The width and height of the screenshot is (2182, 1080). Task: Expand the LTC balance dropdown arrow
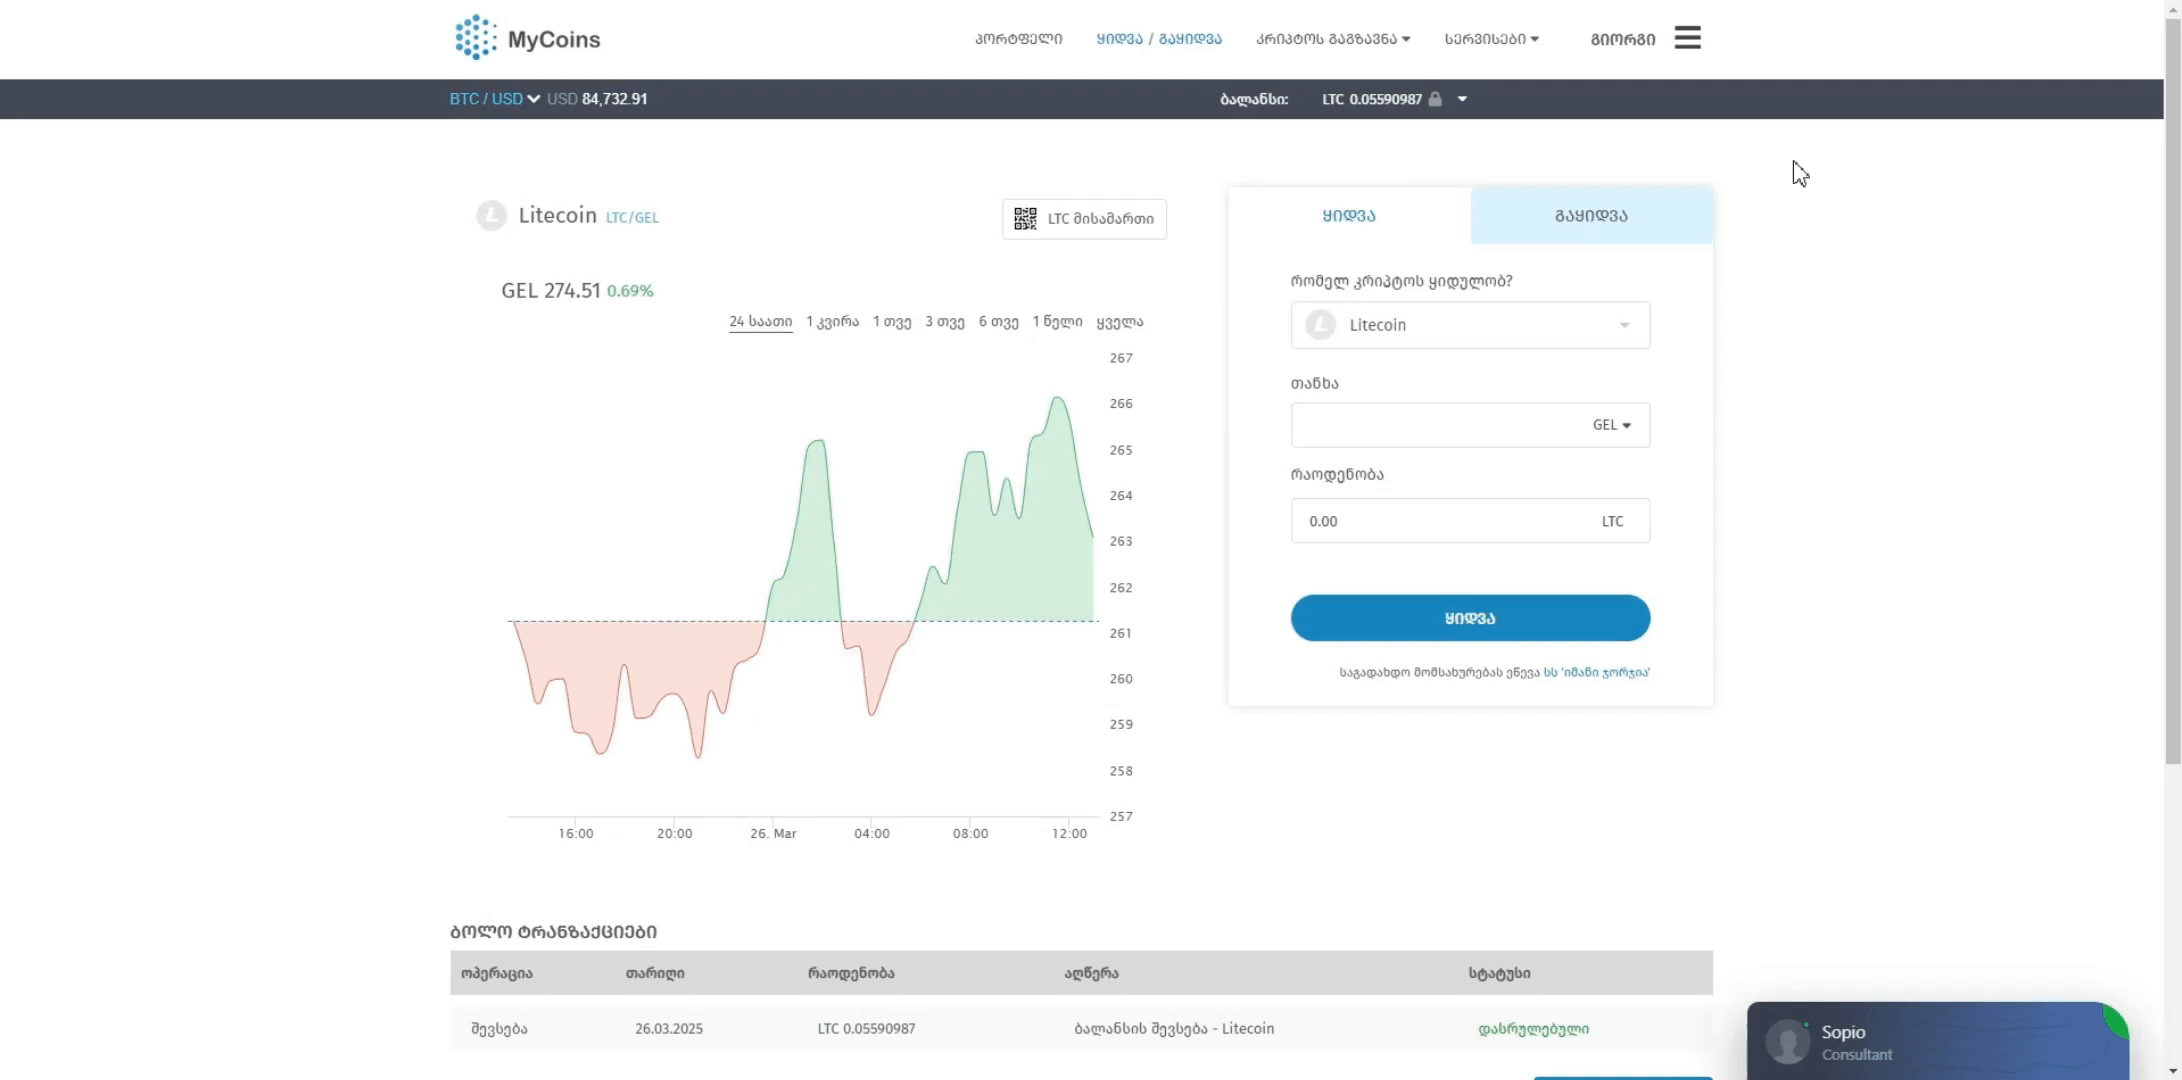(1462, 99)
